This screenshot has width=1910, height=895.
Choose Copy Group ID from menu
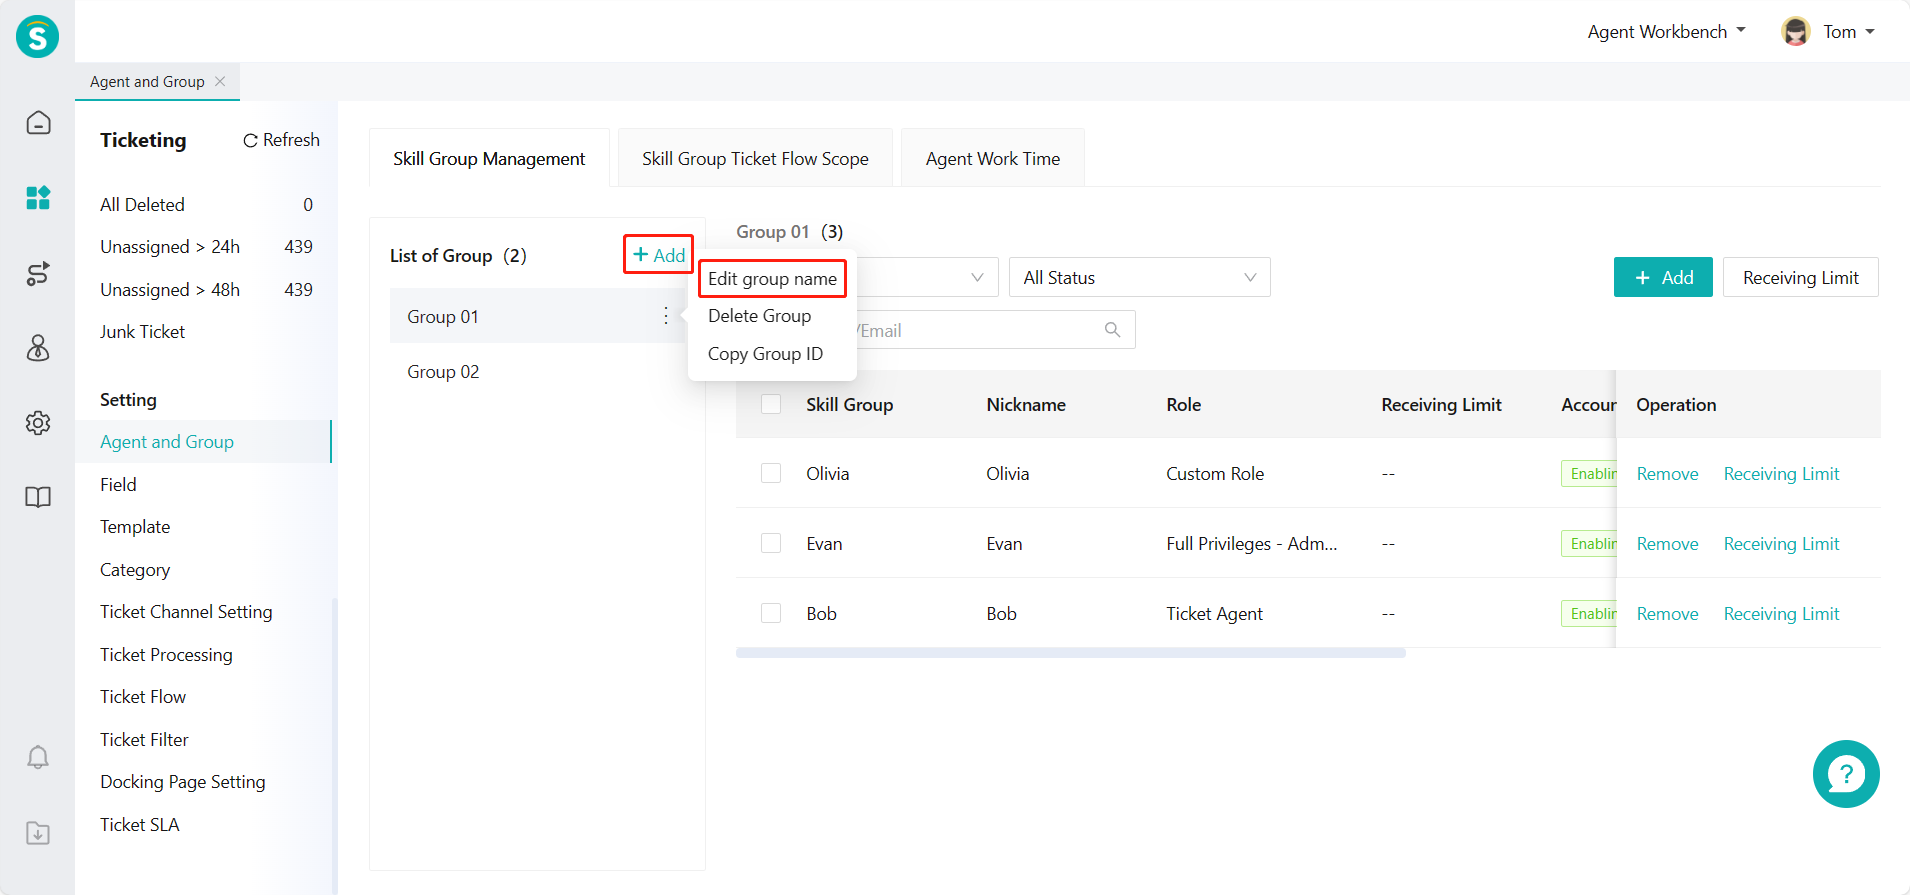click(x=766, y=354)
